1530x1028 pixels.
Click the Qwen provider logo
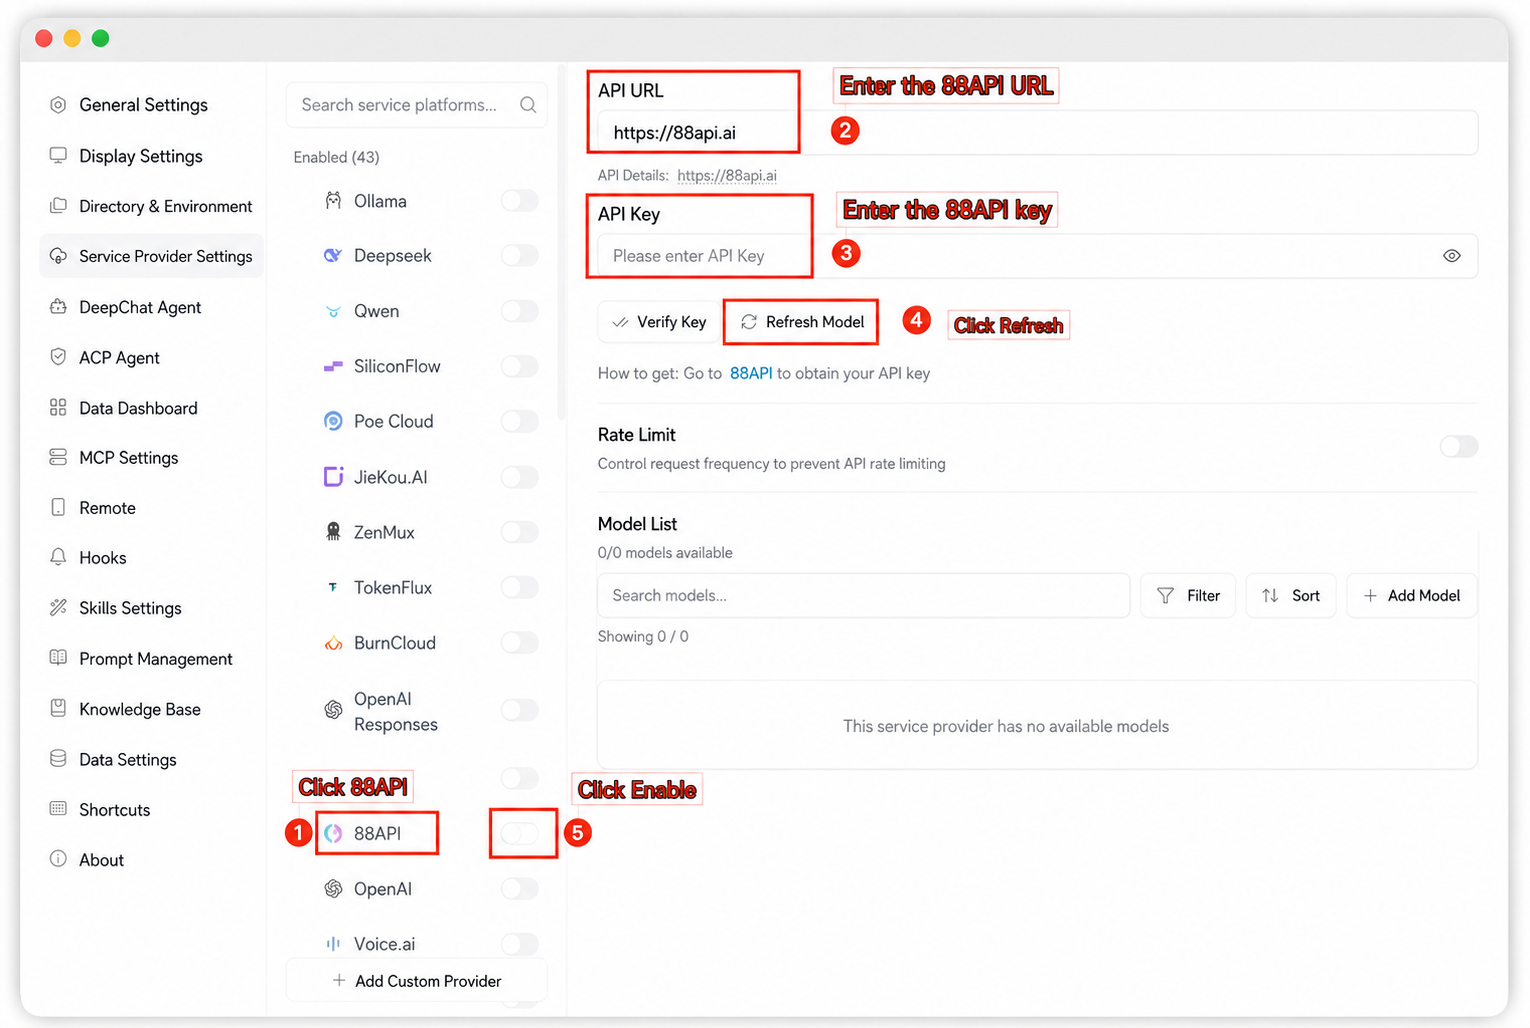point(333,311)
